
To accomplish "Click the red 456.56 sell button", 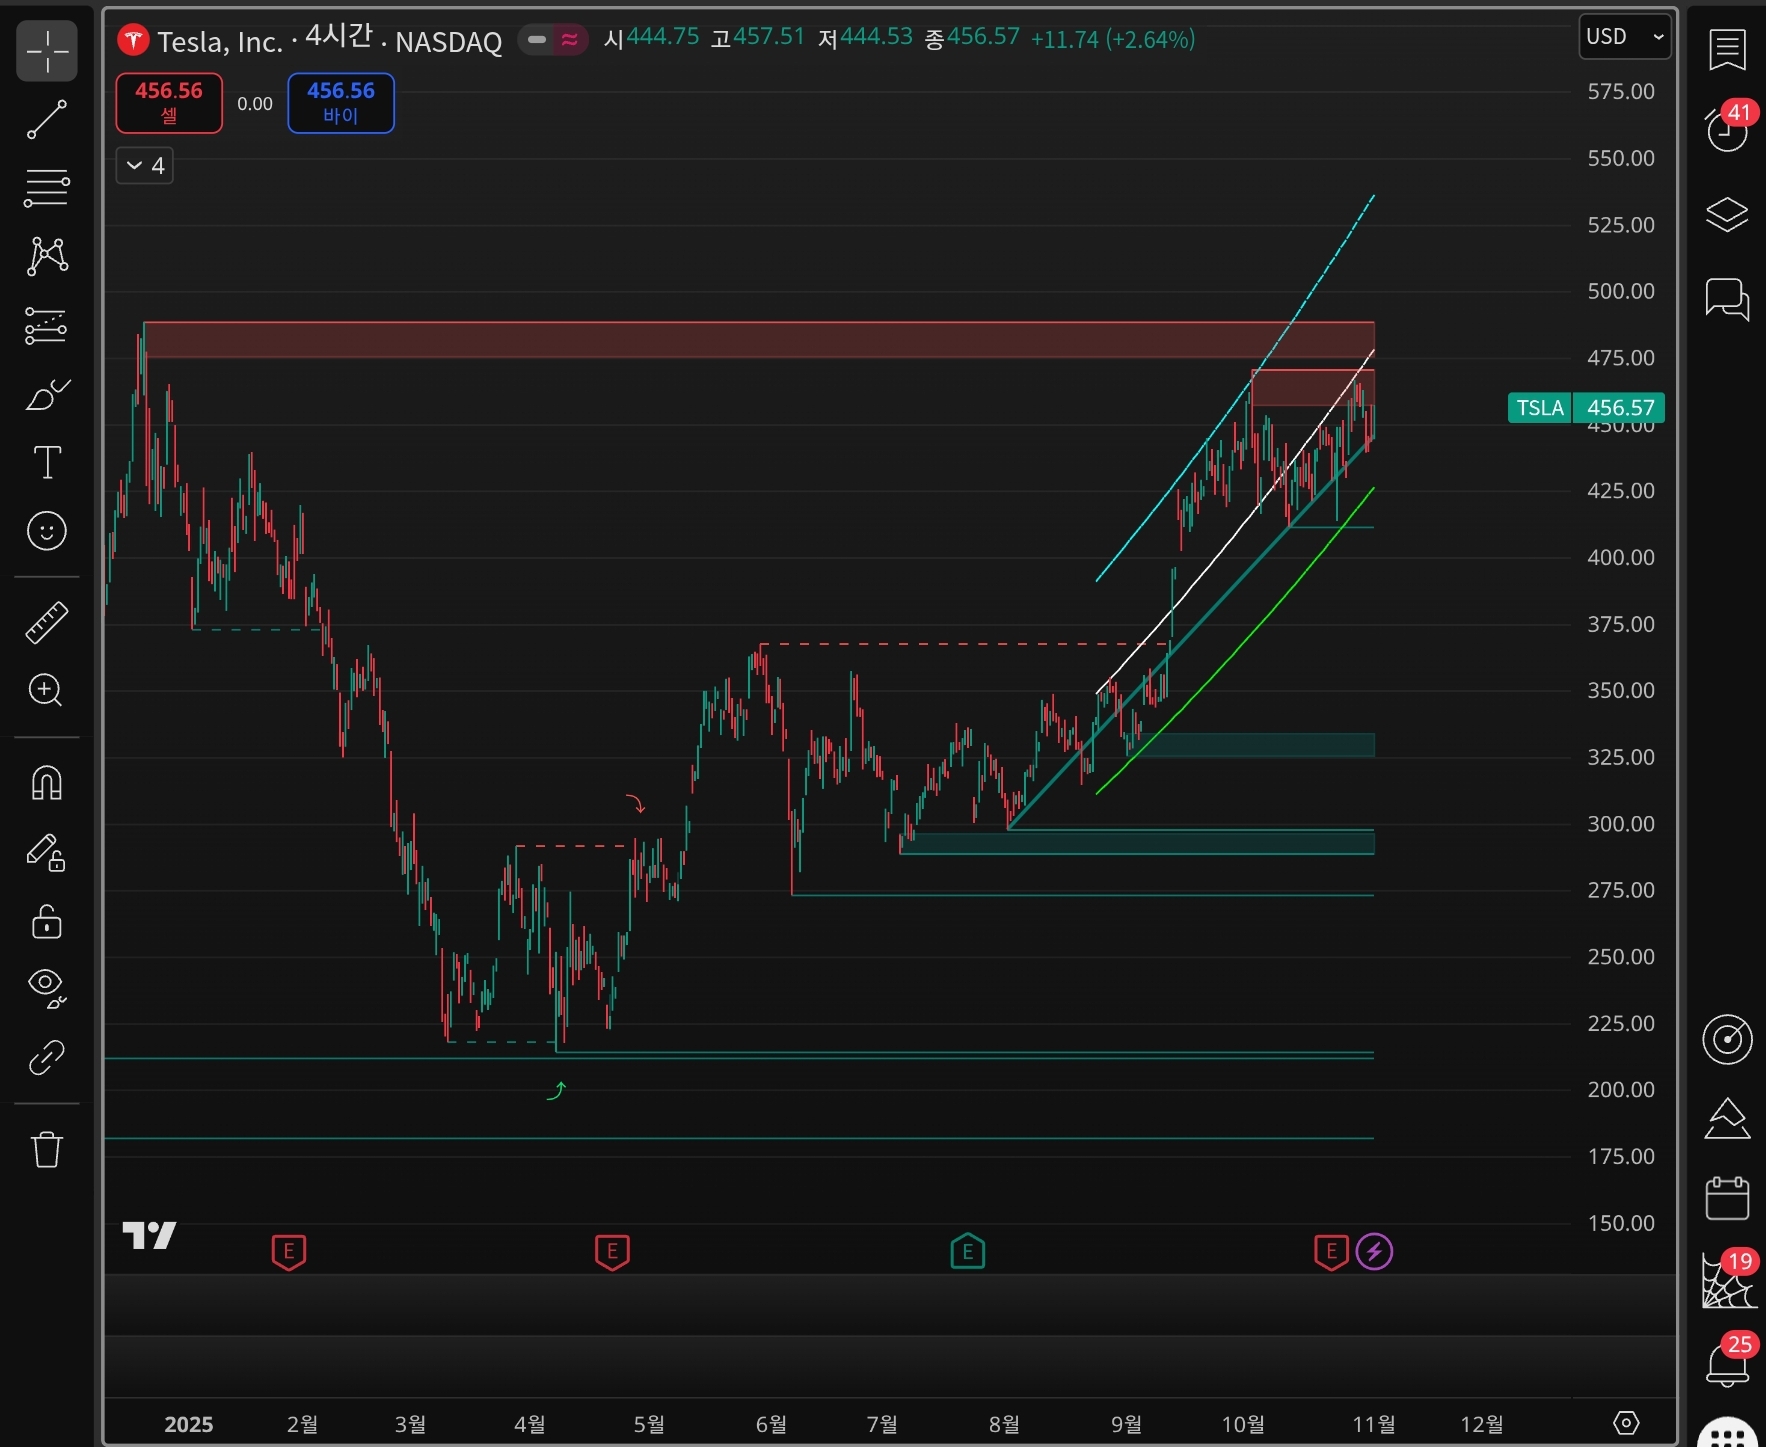I will 169,103.
